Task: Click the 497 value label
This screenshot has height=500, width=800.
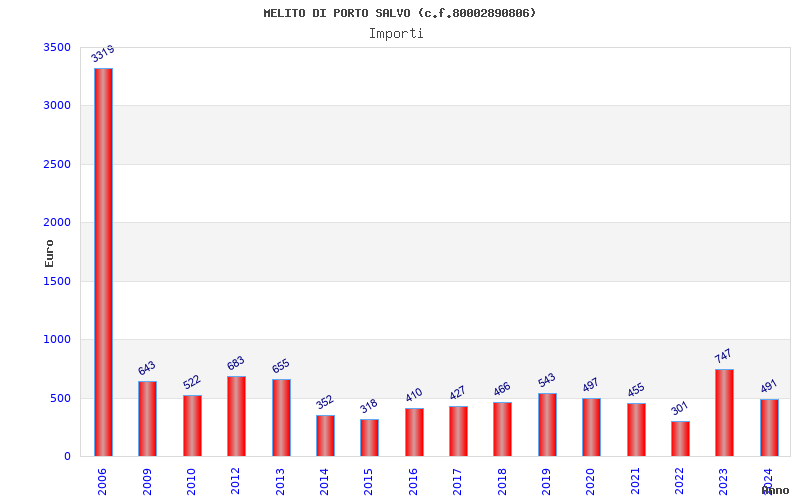Action: tap(591, 385)
